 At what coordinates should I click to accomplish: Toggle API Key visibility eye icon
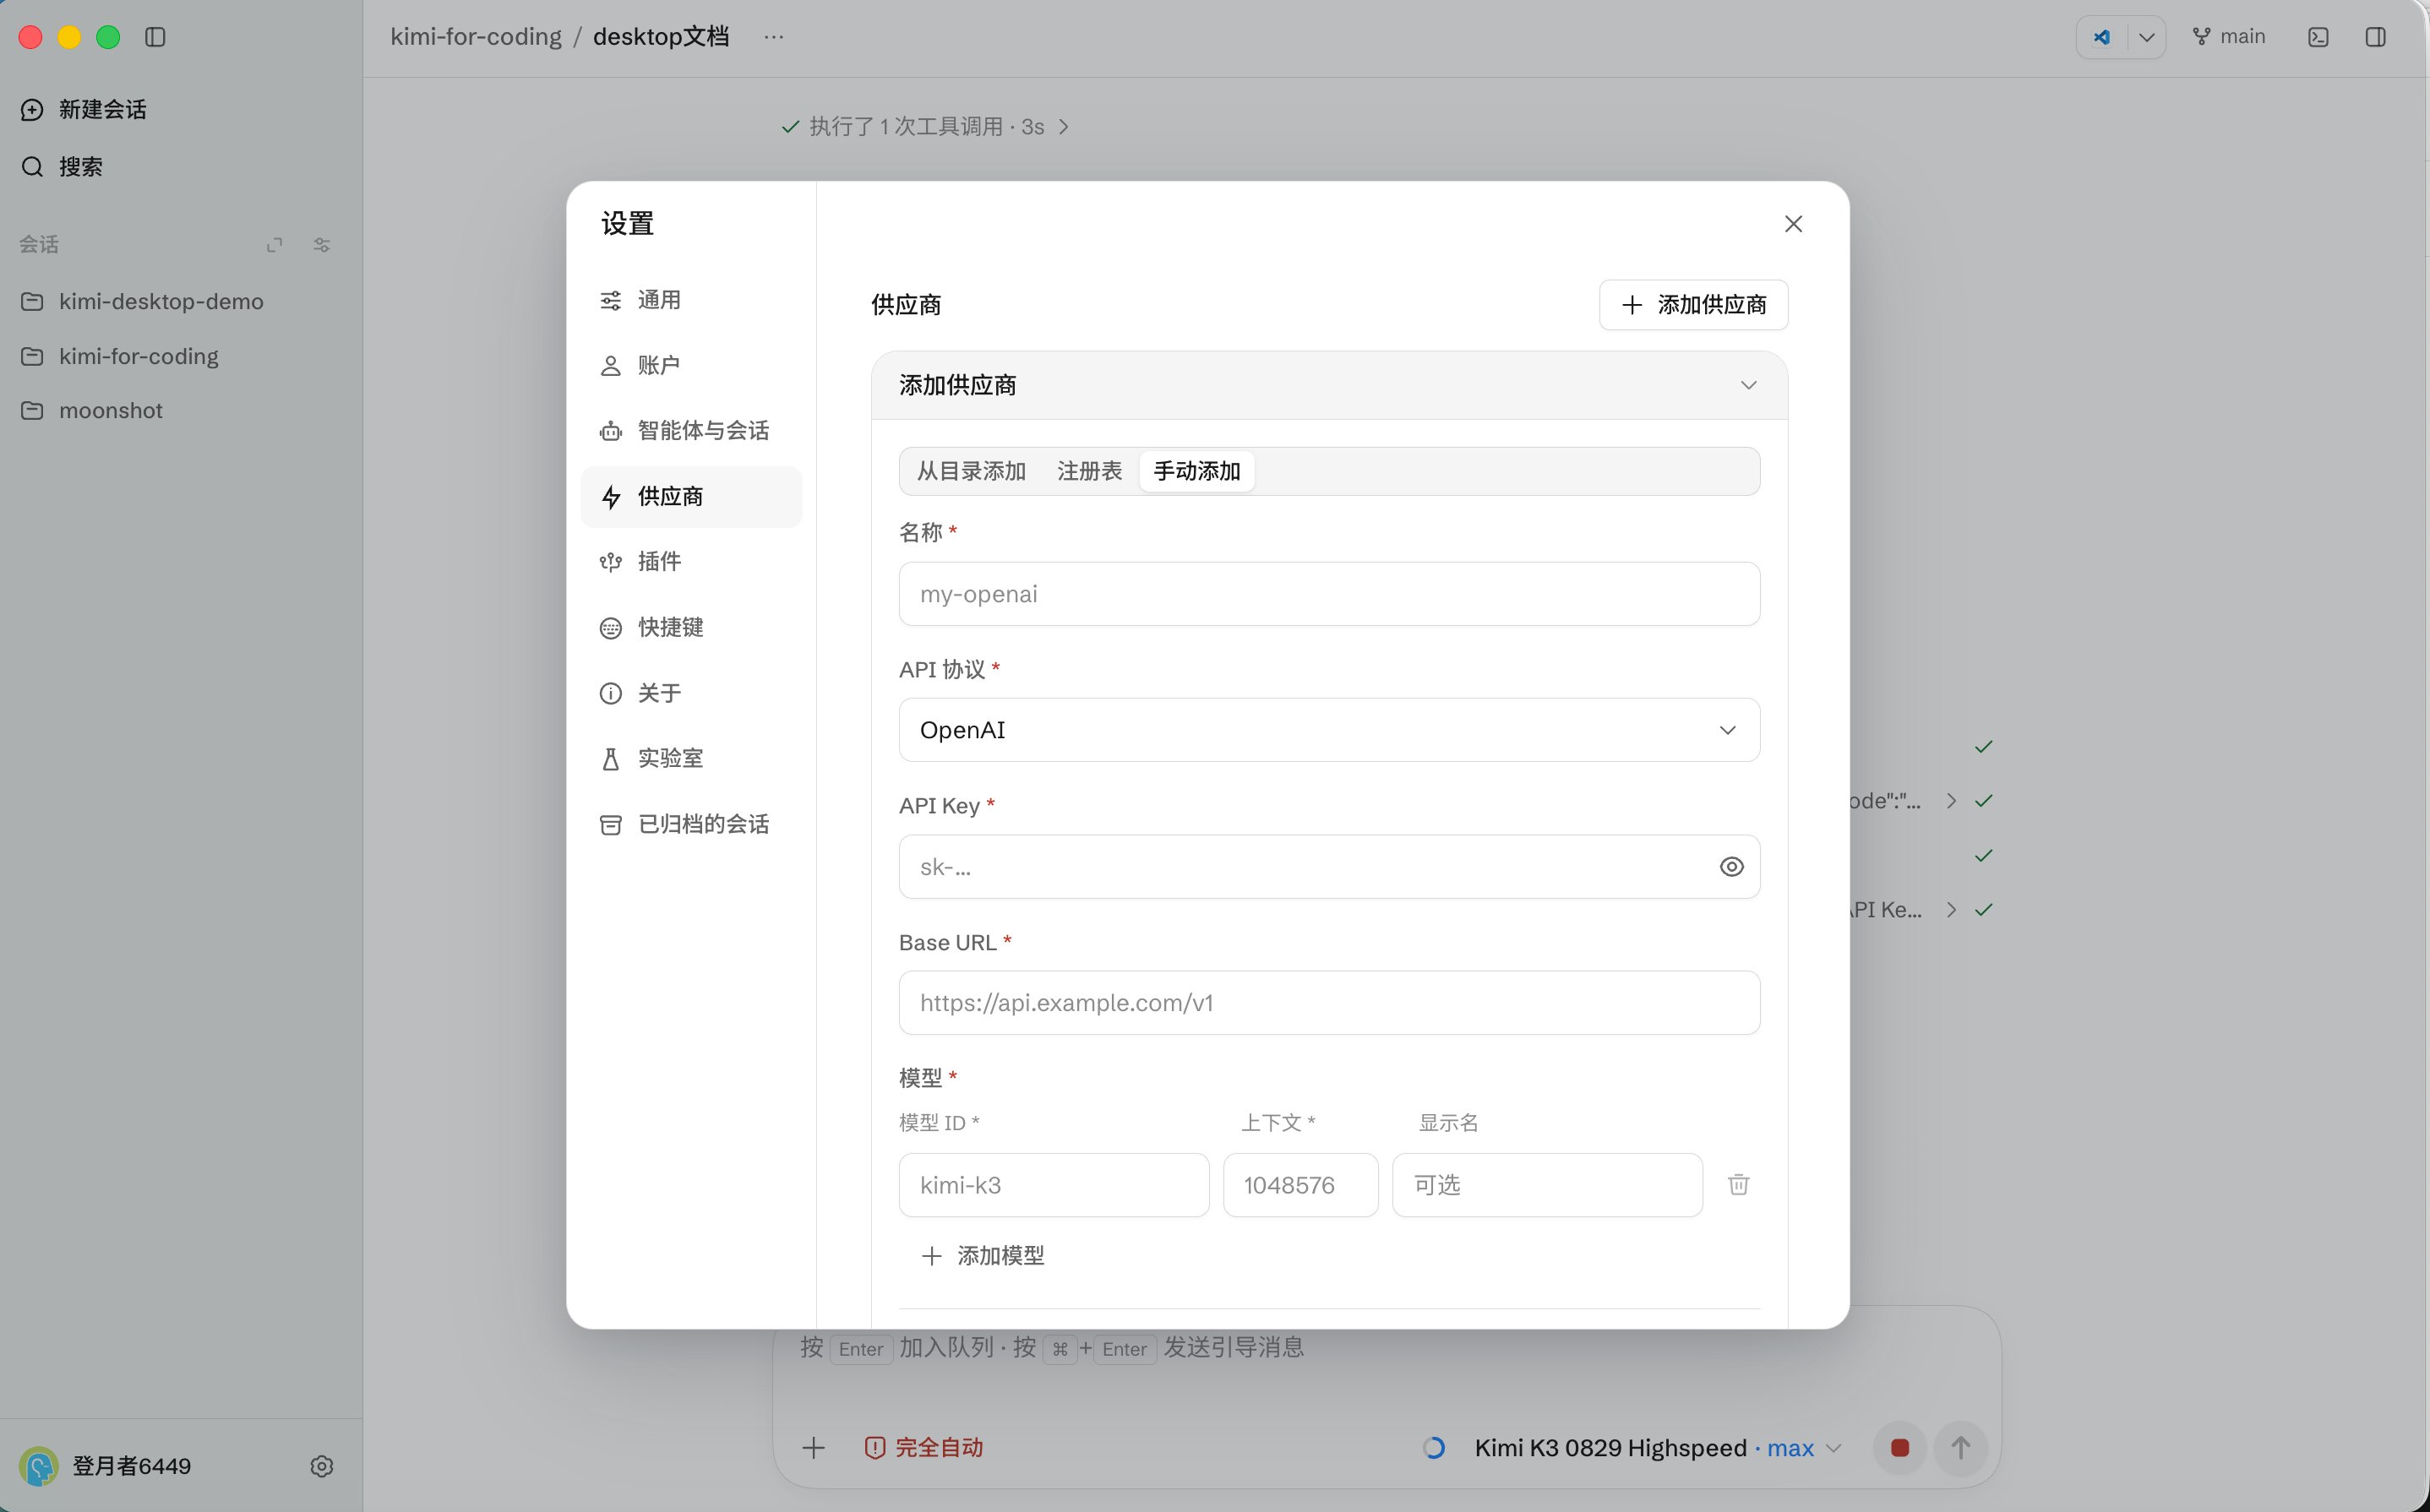pos(1731,867)
